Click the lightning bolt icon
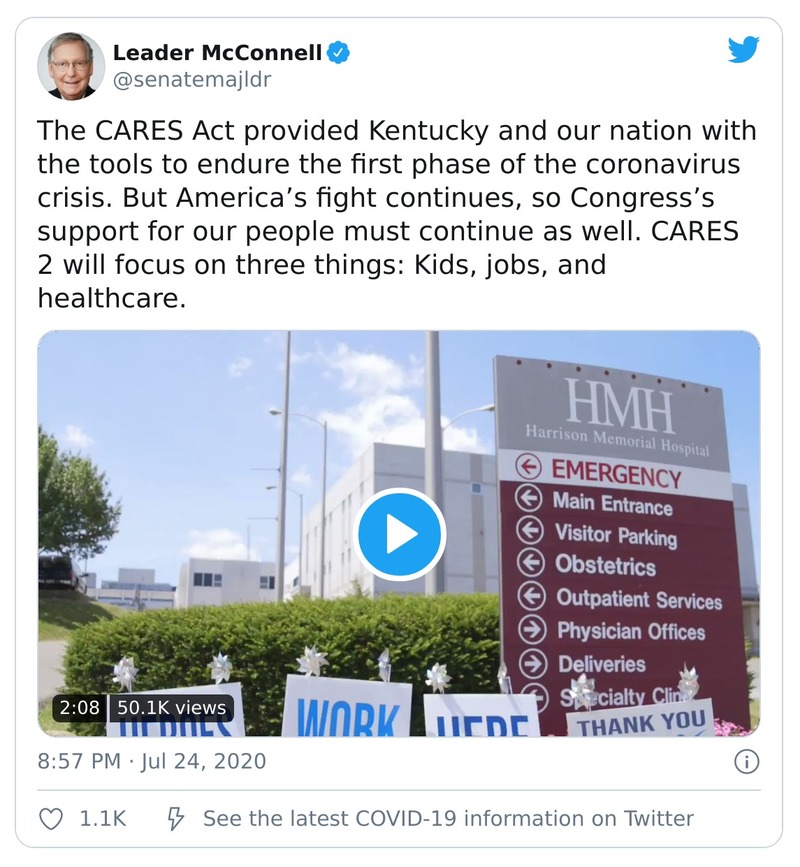Viewport: 800px width, 867px height. [176, 818]
